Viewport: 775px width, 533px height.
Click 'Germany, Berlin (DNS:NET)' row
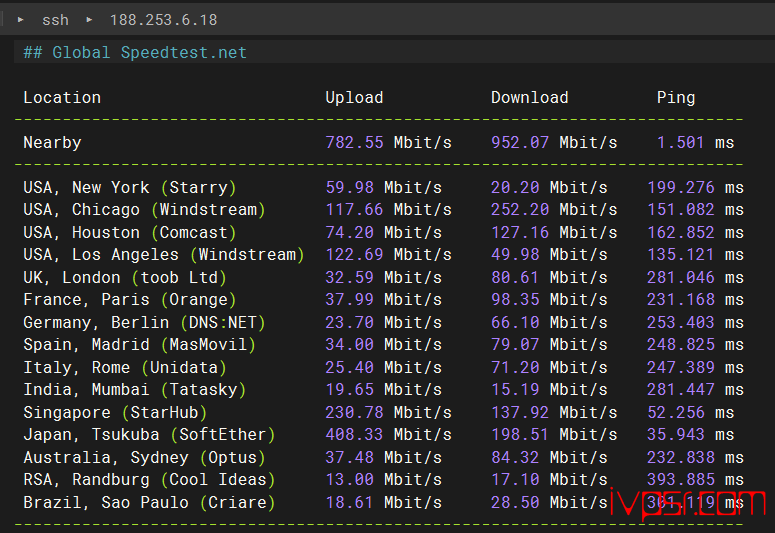pos(144,322)
